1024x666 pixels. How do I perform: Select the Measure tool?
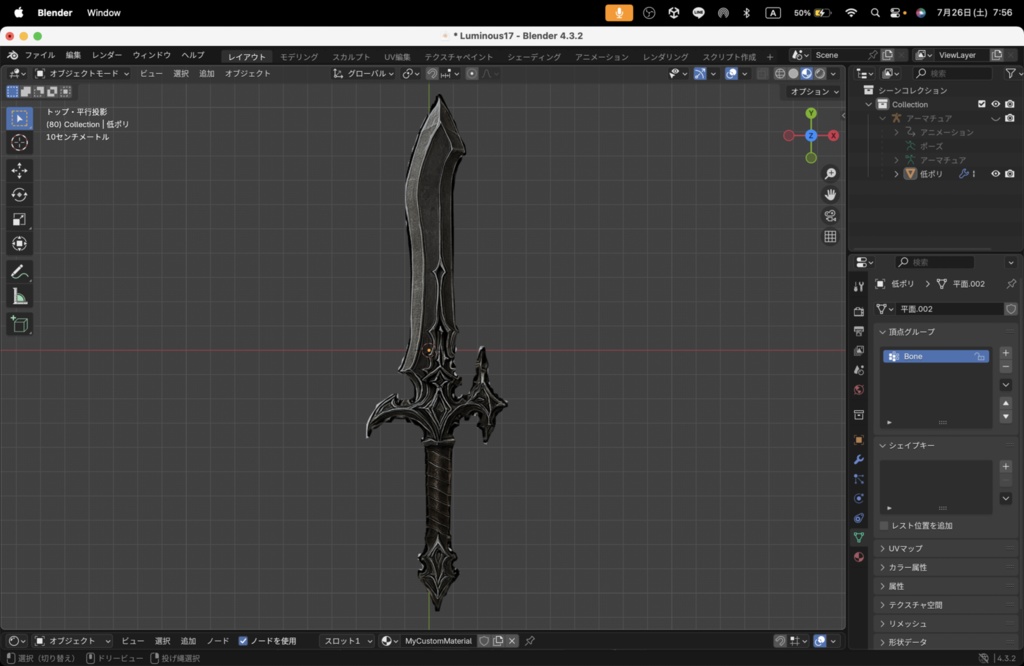[20, 296]
